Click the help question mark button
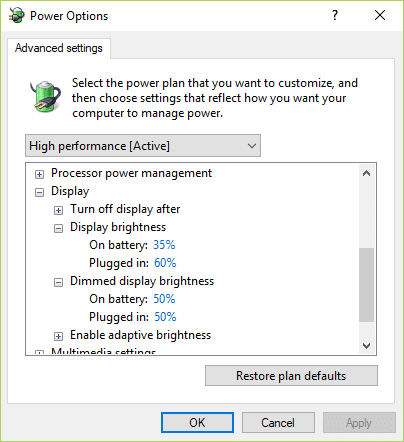This screenshot has width=404, height=442. pos(335,15)
